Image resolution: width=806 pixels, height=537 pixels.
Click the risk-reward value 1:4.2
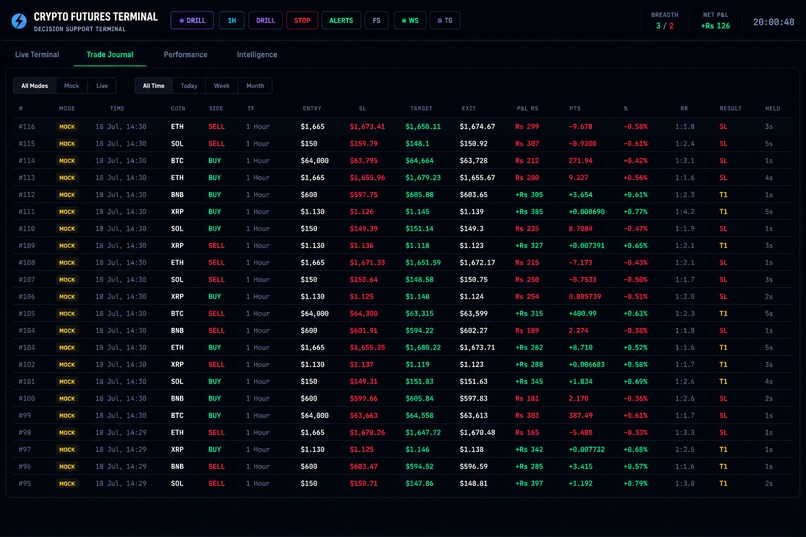[685, 212]
